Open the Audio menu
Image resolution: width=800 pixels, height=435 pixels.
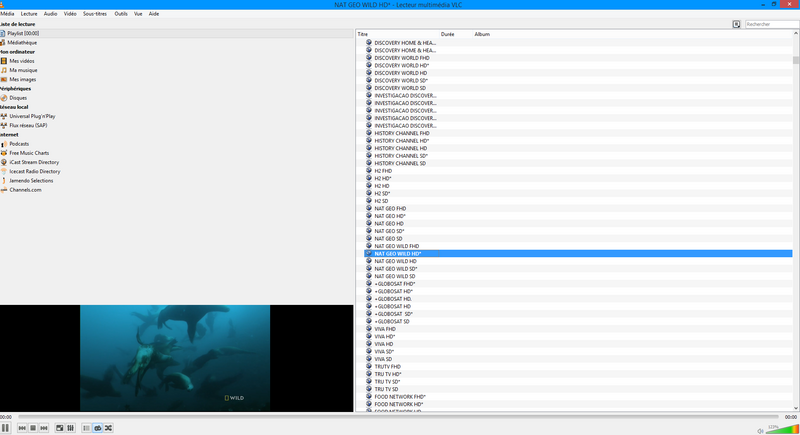51,14
